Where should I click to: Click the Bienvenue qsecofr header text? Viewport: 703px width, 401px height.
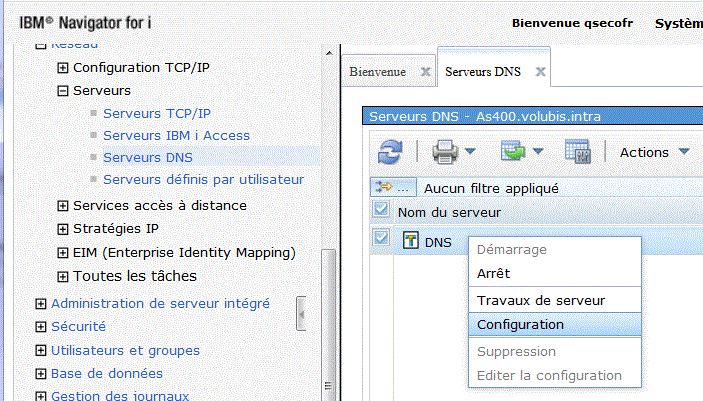(573, 23)
